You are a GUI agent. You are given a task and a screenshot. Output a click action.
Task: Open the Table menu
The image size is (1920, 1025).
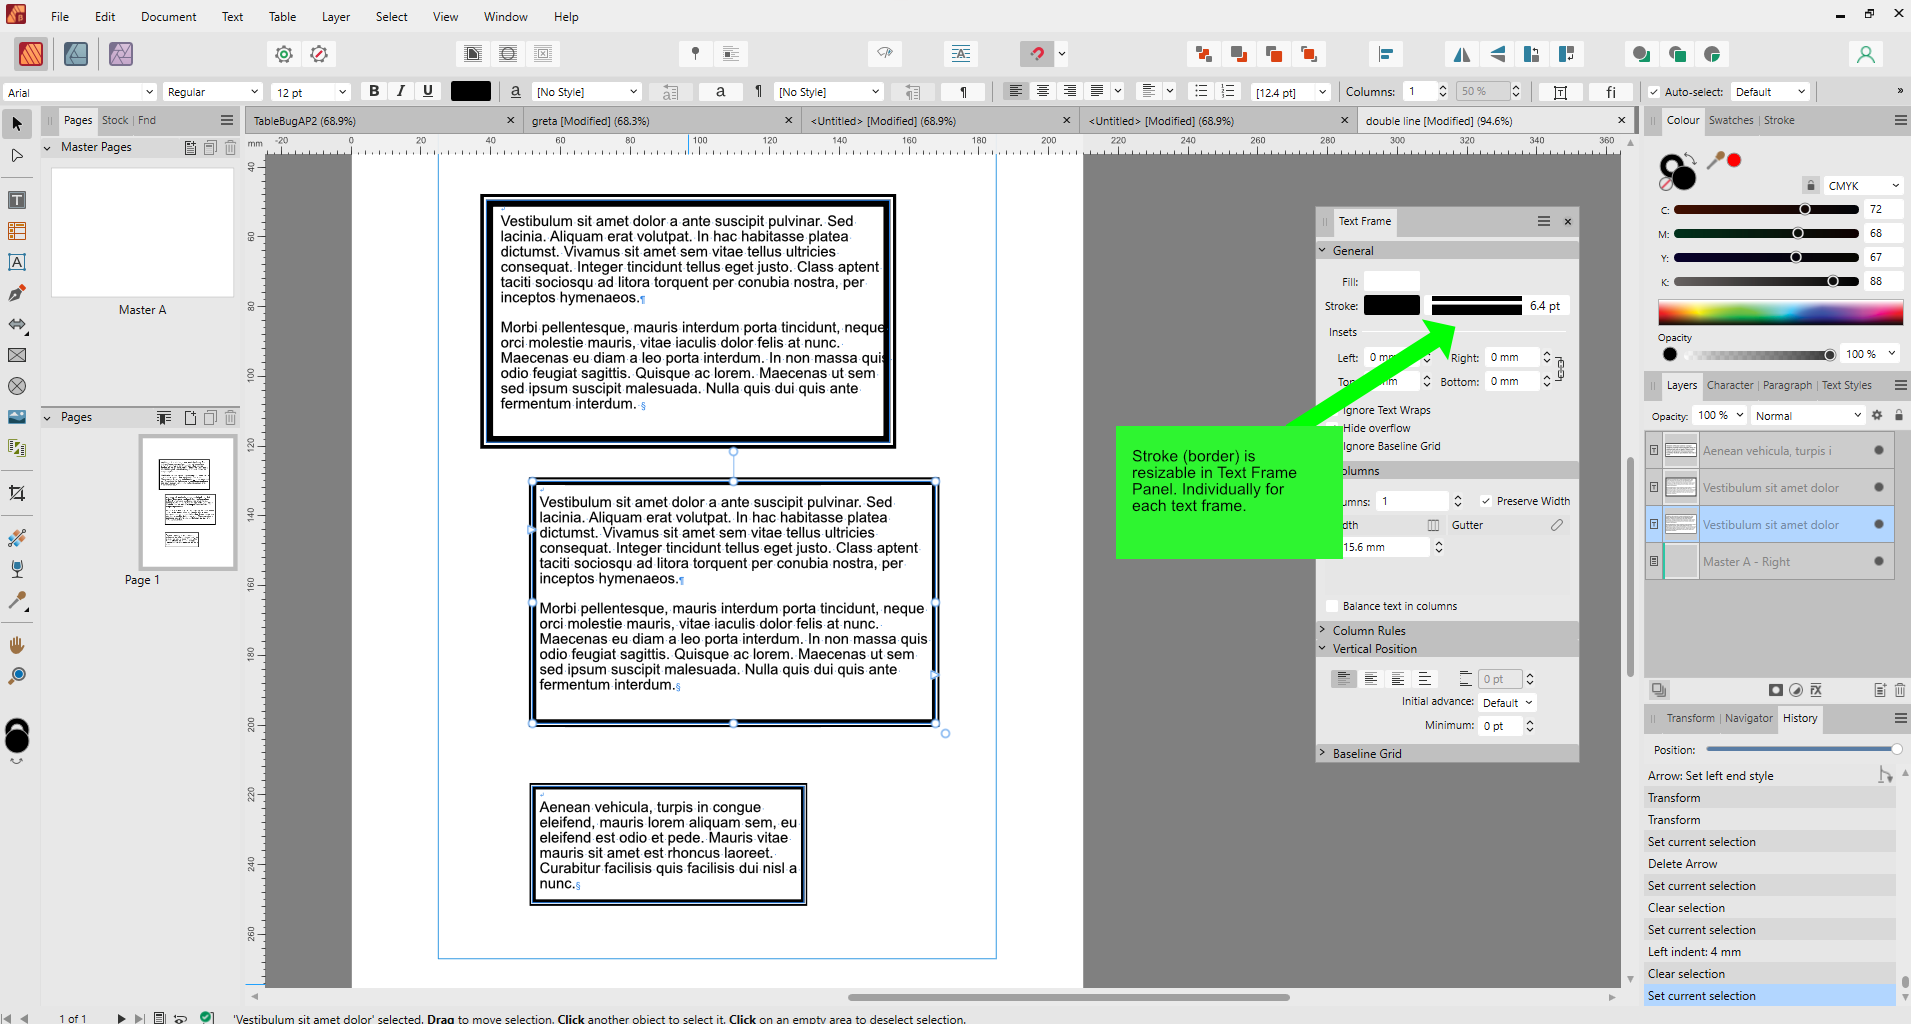(282, 16)
